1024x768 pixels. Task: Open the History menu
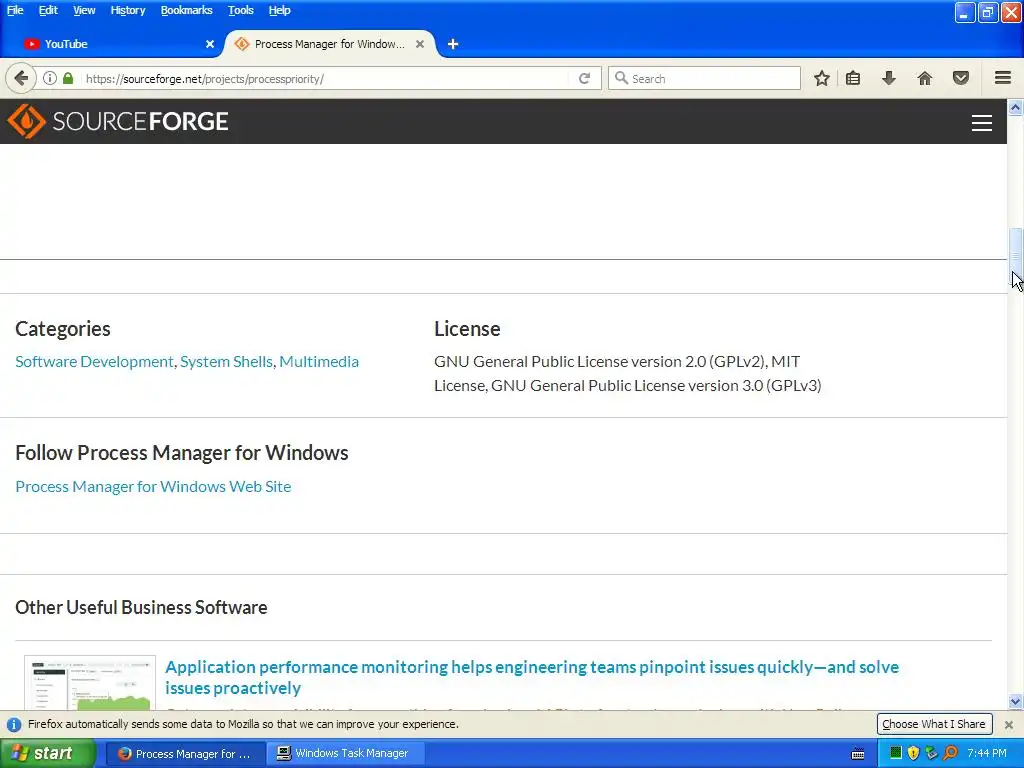tap(127, 10)
